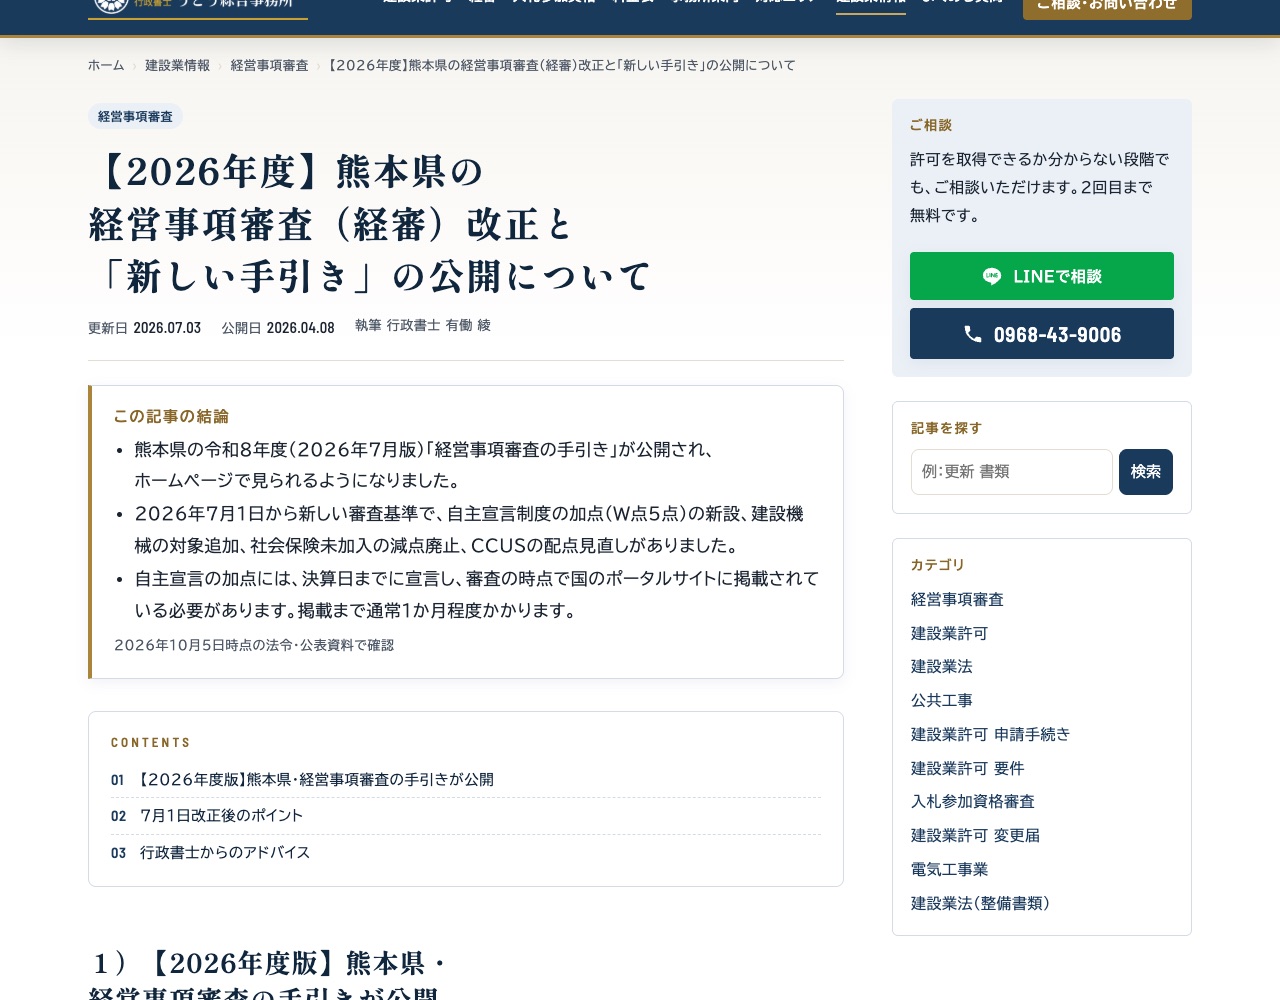Image resolution: width=1280 pixels, height=1000 pixels.
Task: Open the 公共工事 category
Action: click(x=941, y=700)
